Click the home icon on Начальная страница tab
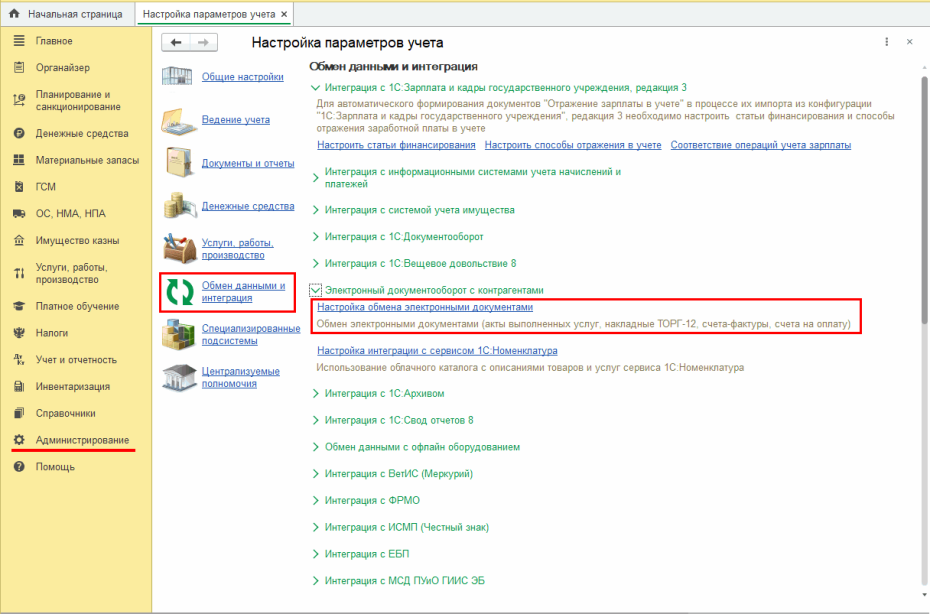Viewport: 930px width, 614px height. pos(14,13)
